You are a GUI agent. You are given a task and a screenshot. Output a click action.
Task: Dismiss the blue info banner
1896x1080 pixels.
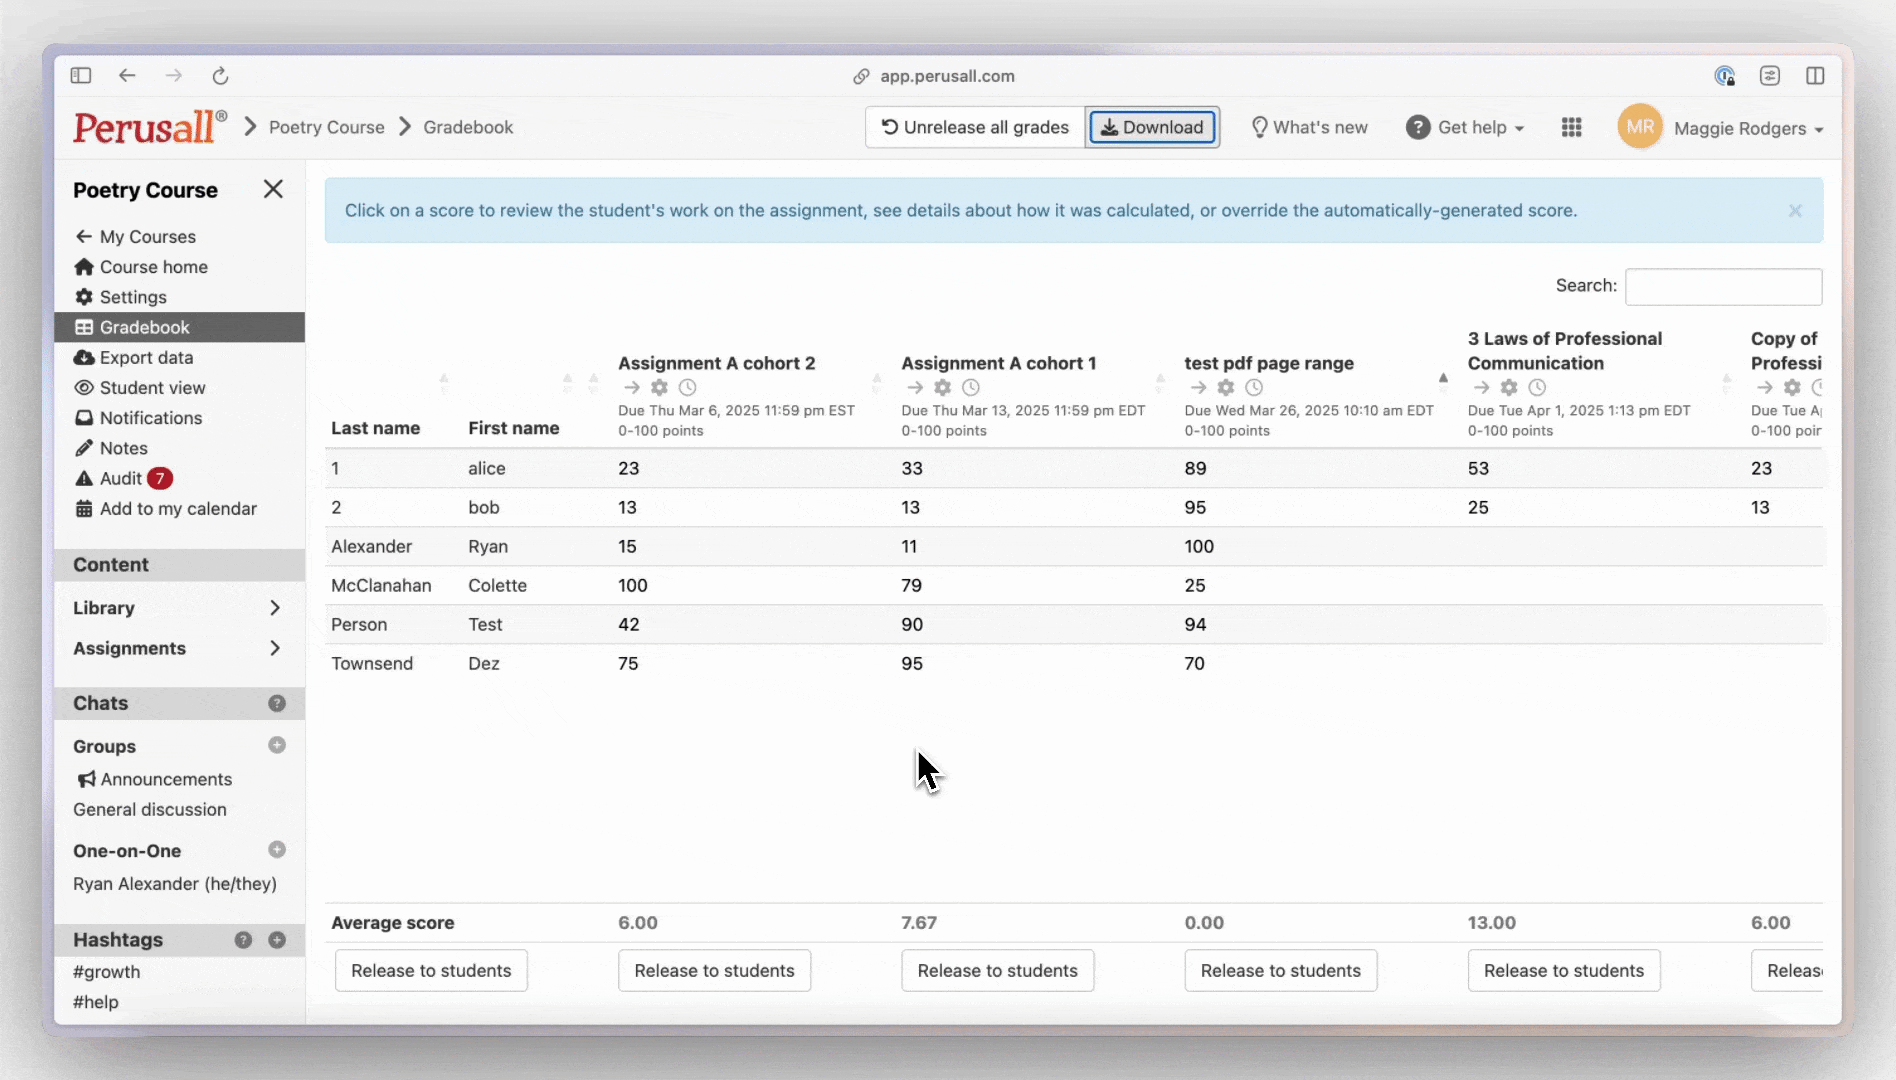[1795, 210]
